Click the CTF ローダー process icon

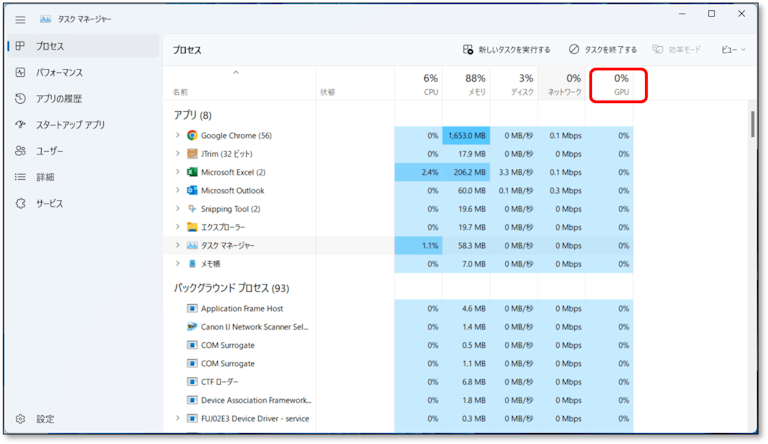point(192,382)
